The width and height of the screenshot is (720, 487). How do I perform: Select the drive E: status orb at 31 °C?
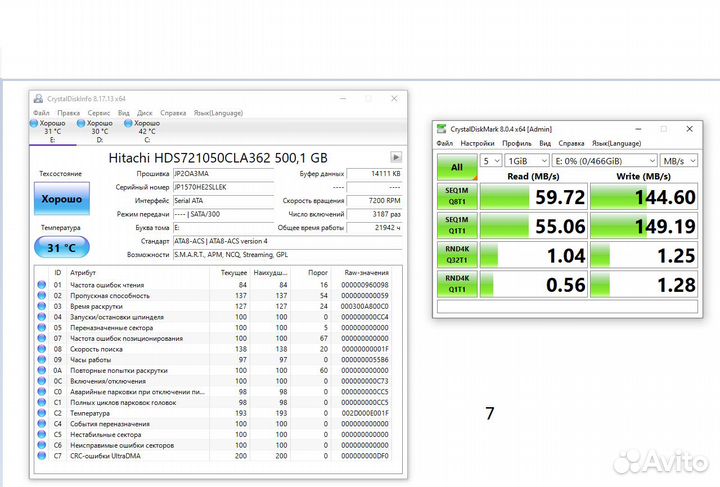pyautogui.click(x=34, y=123)
